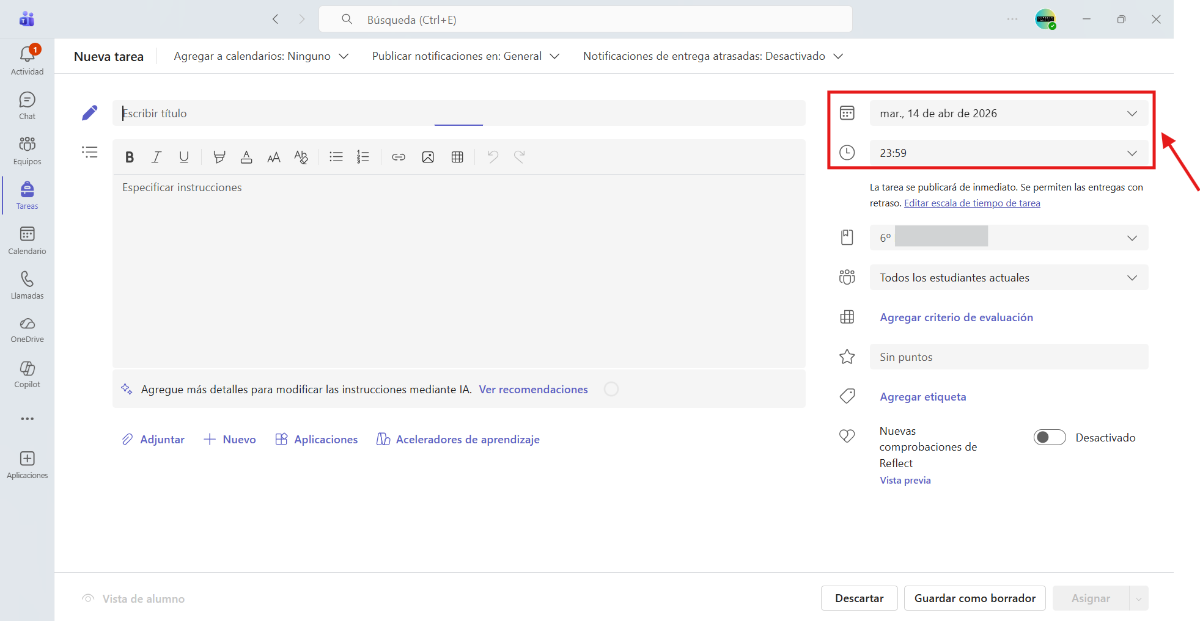Open the due date picker

point(1009,113)
